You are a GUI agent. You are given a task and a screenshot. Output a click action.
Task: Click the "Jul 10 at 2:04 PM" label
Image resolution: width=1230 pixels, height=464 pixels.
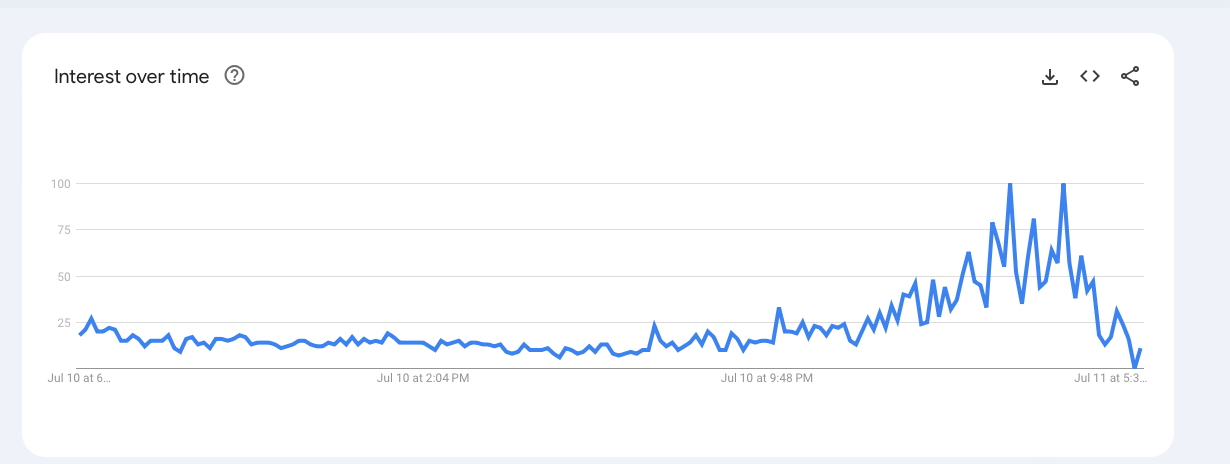[x=423, y=379]
